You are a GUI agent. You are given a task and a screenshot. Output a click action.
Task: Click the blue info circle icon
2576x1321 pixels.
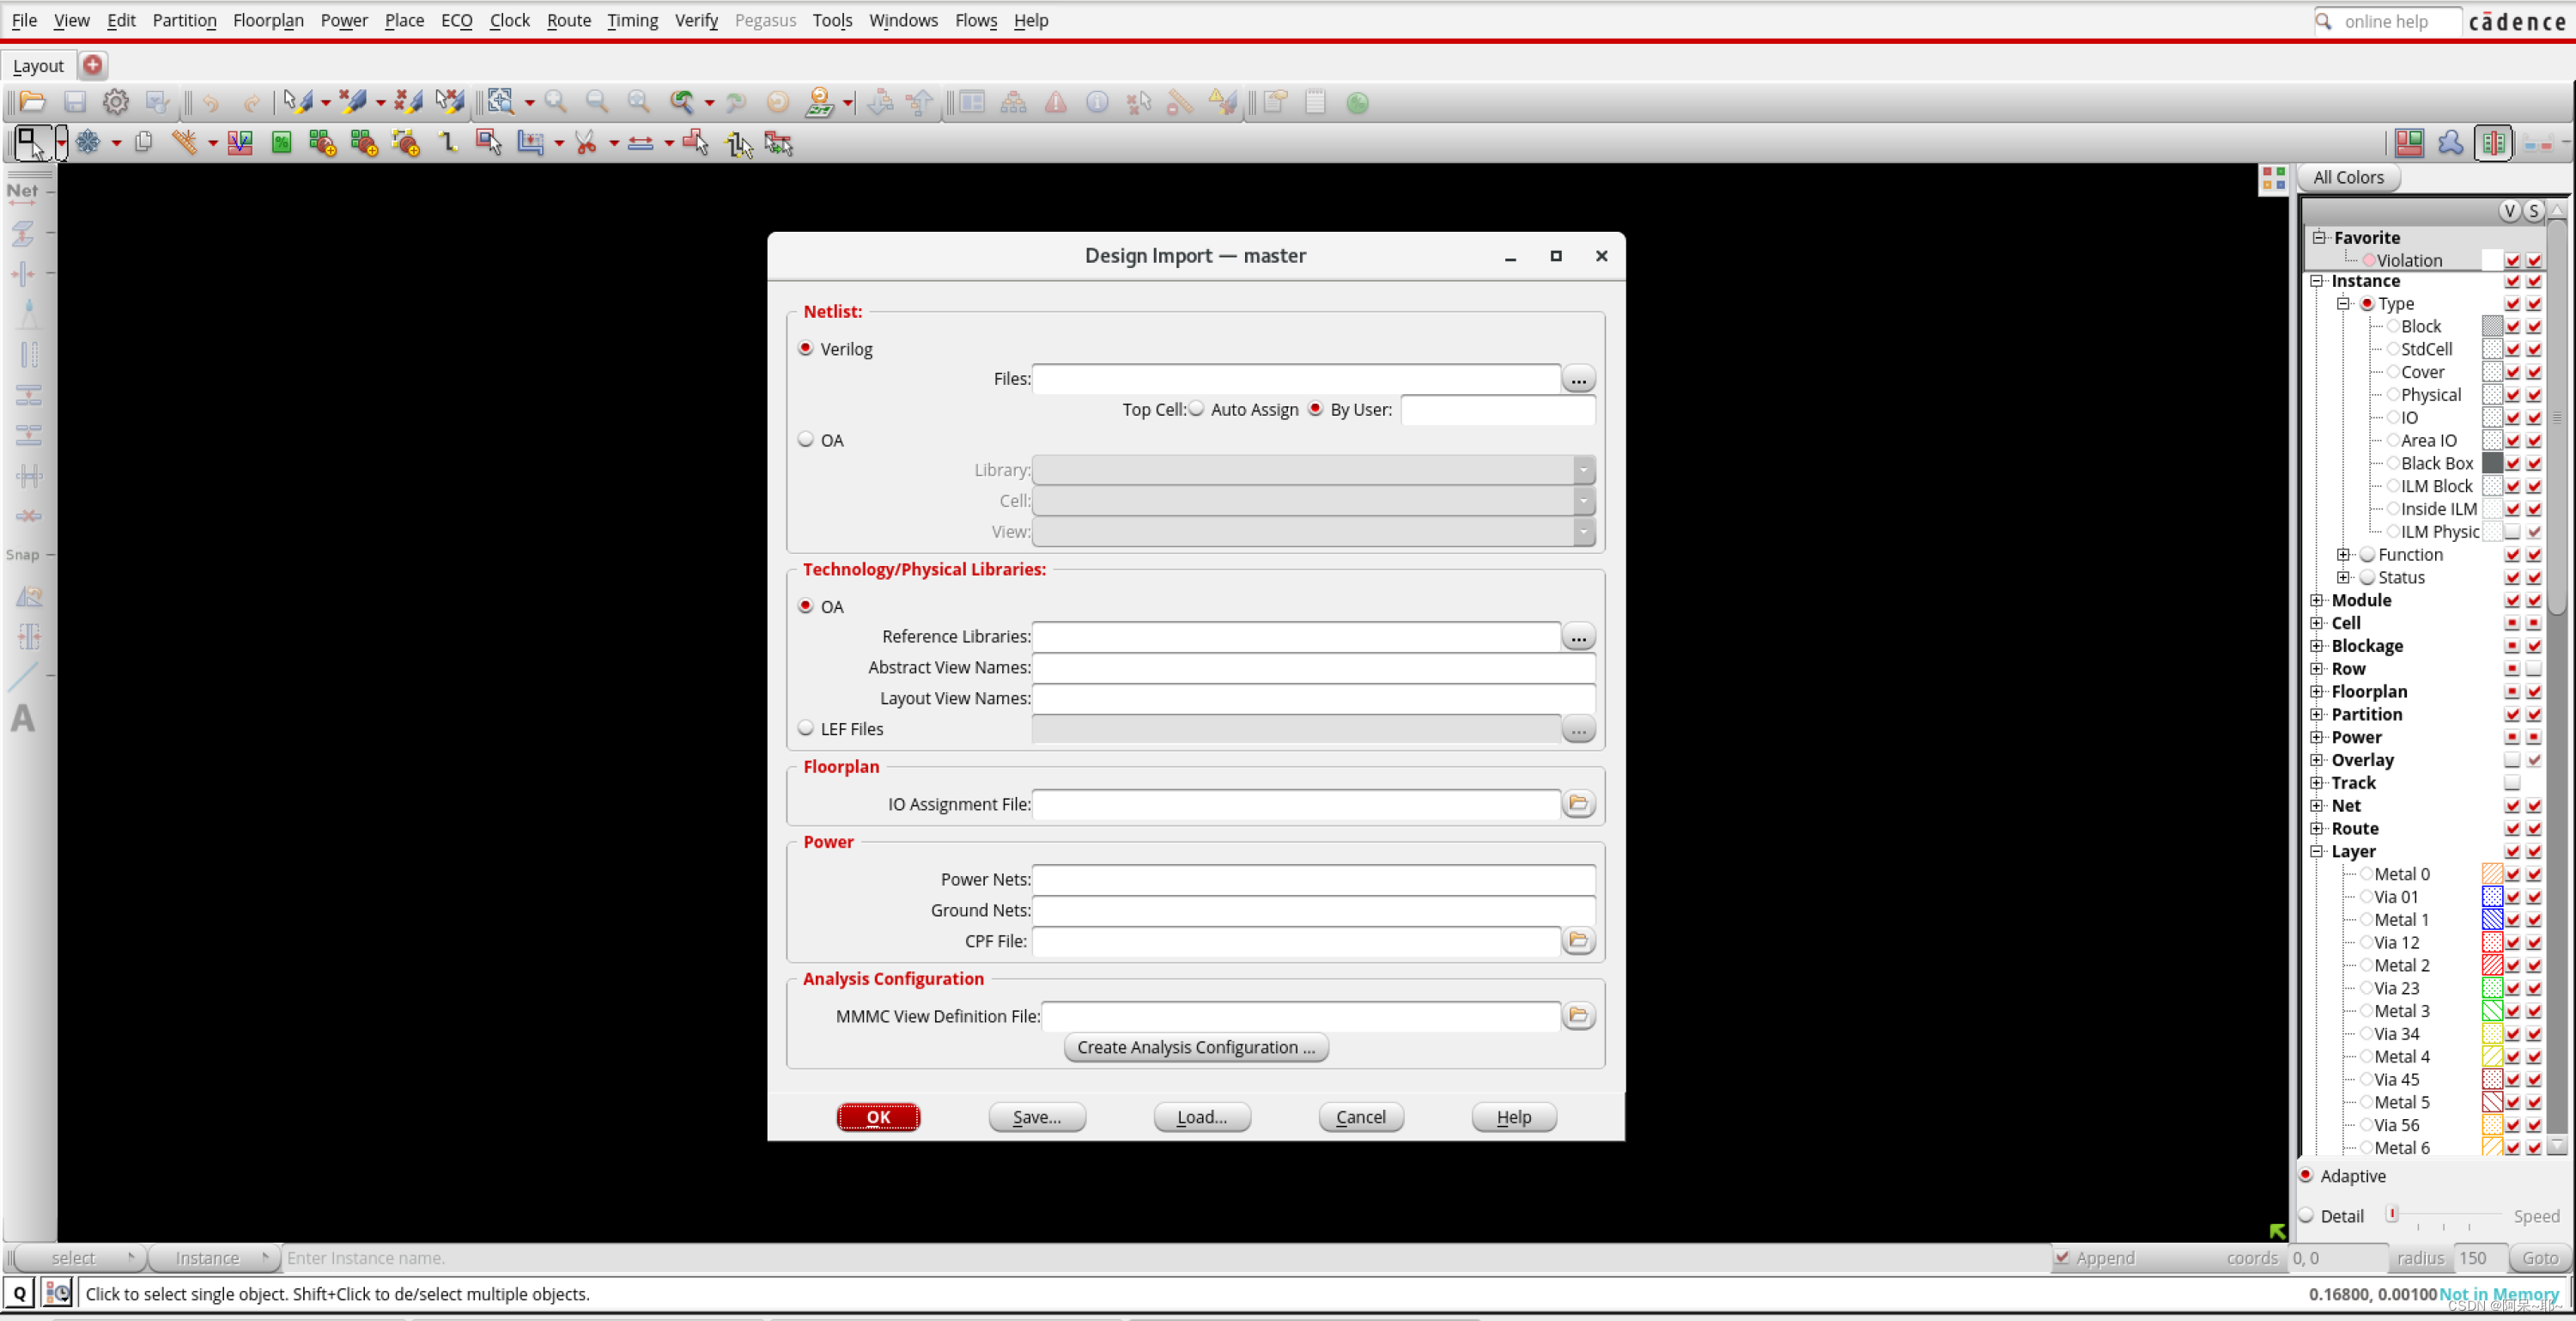(1097, 102)
